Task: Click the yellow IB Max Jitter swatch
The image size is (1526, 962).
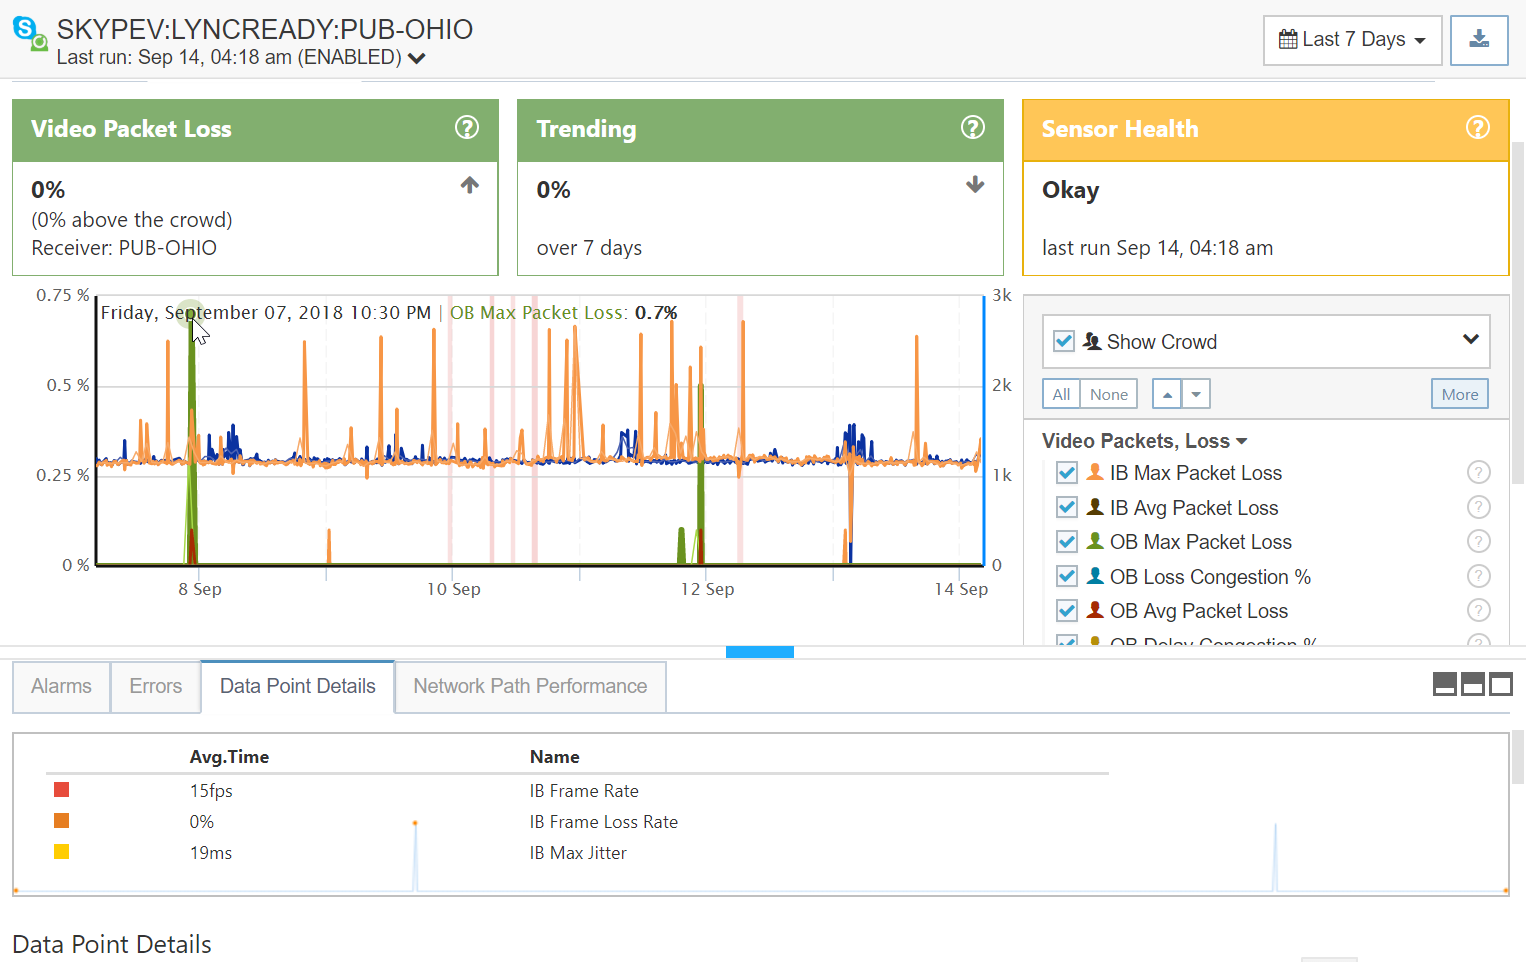Action: point(62,852)
